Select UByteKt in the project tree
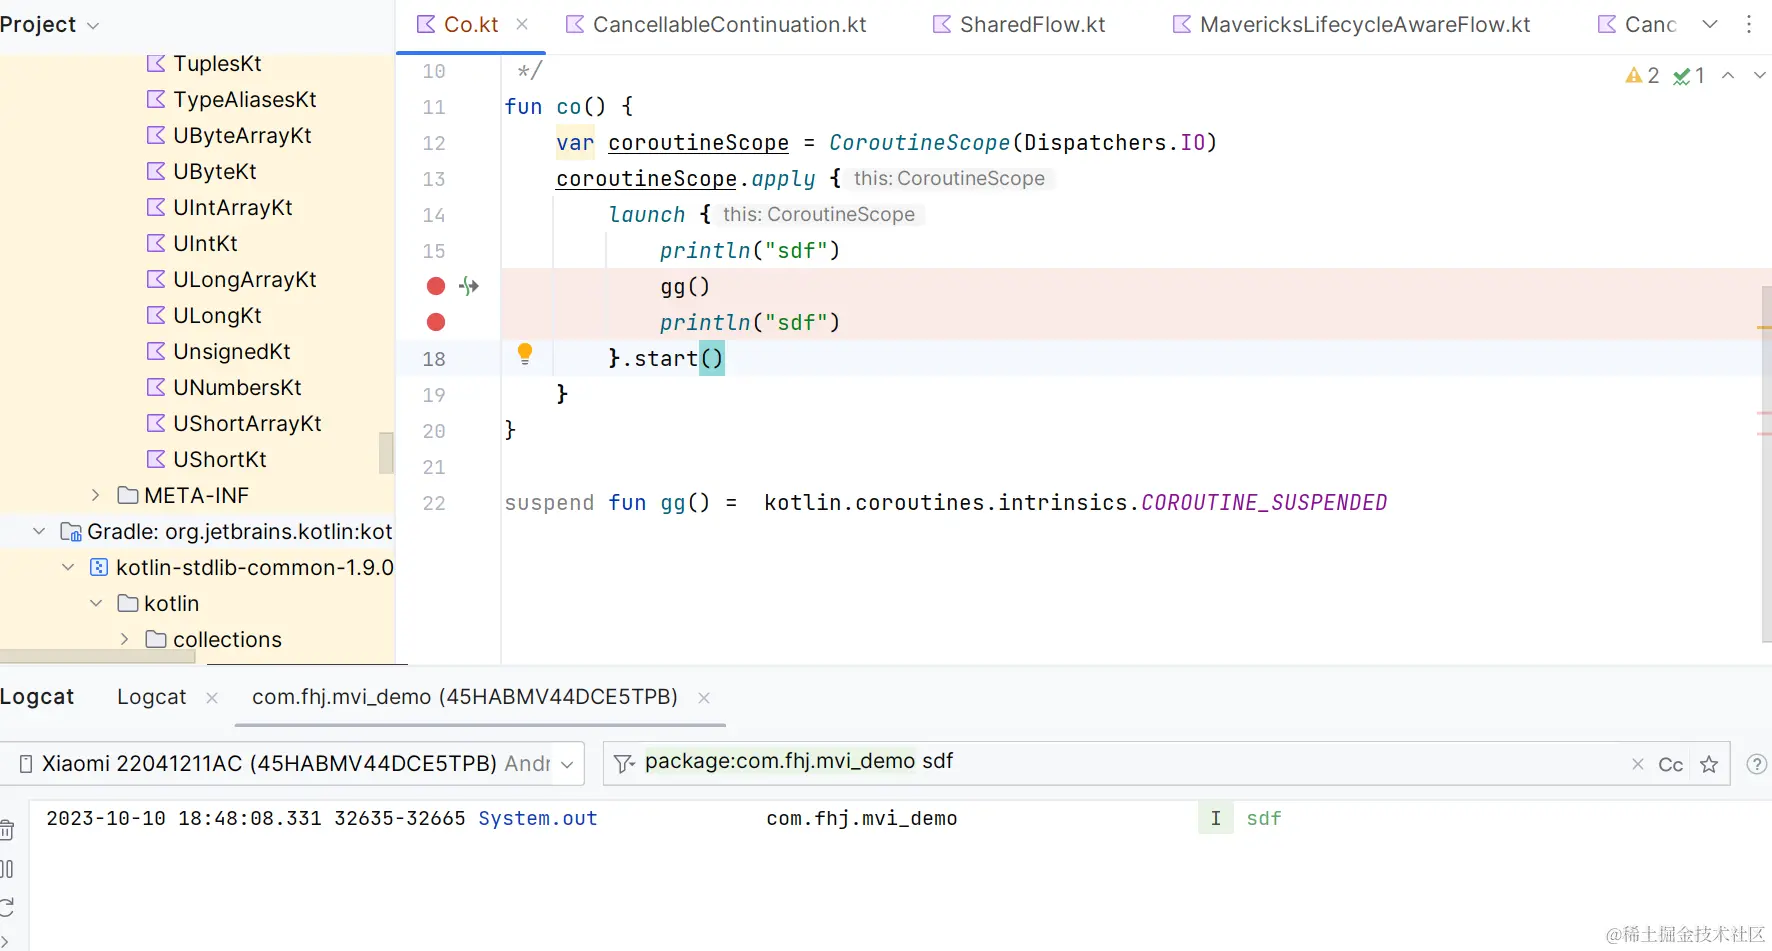This screenshot has height=951, width=1772. click(x=215, y=172)
